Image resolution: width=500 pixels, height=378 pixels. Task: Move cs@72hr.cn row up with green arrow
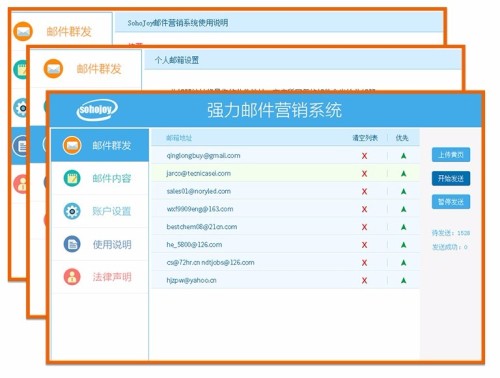(x=403, y=263)
